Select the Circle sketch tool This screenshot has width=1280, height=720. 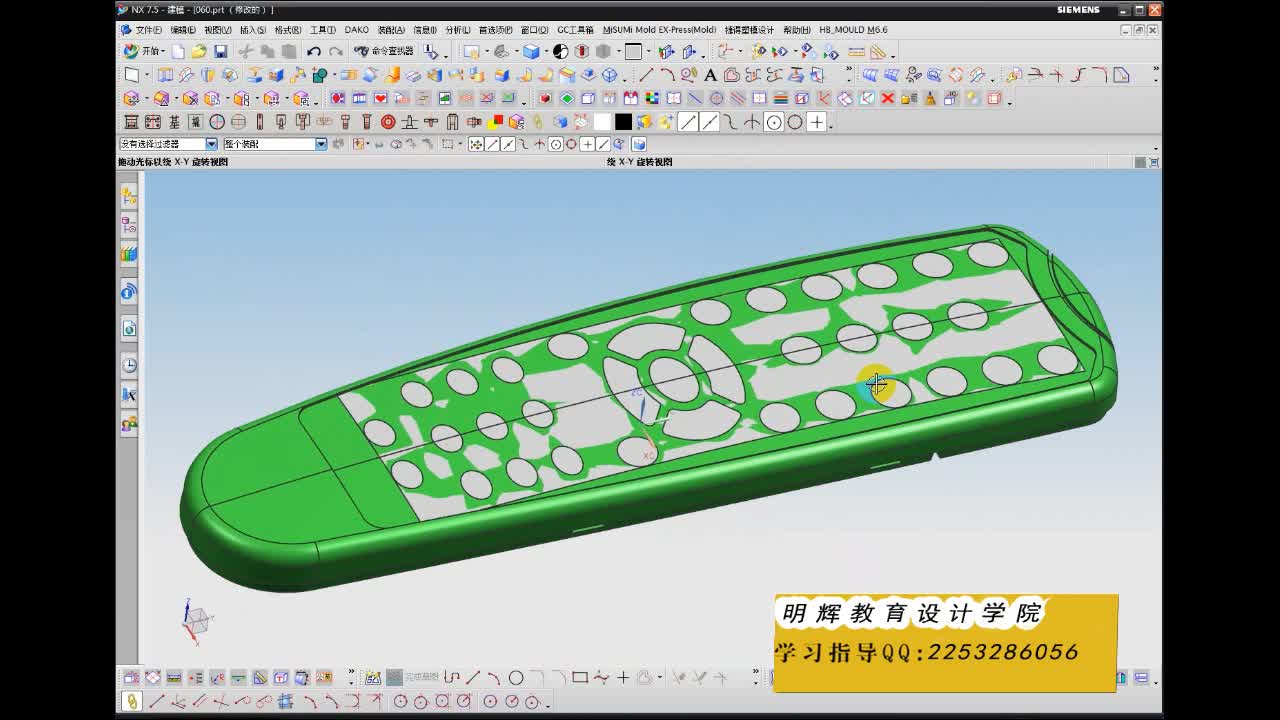(x=515, y=675)
